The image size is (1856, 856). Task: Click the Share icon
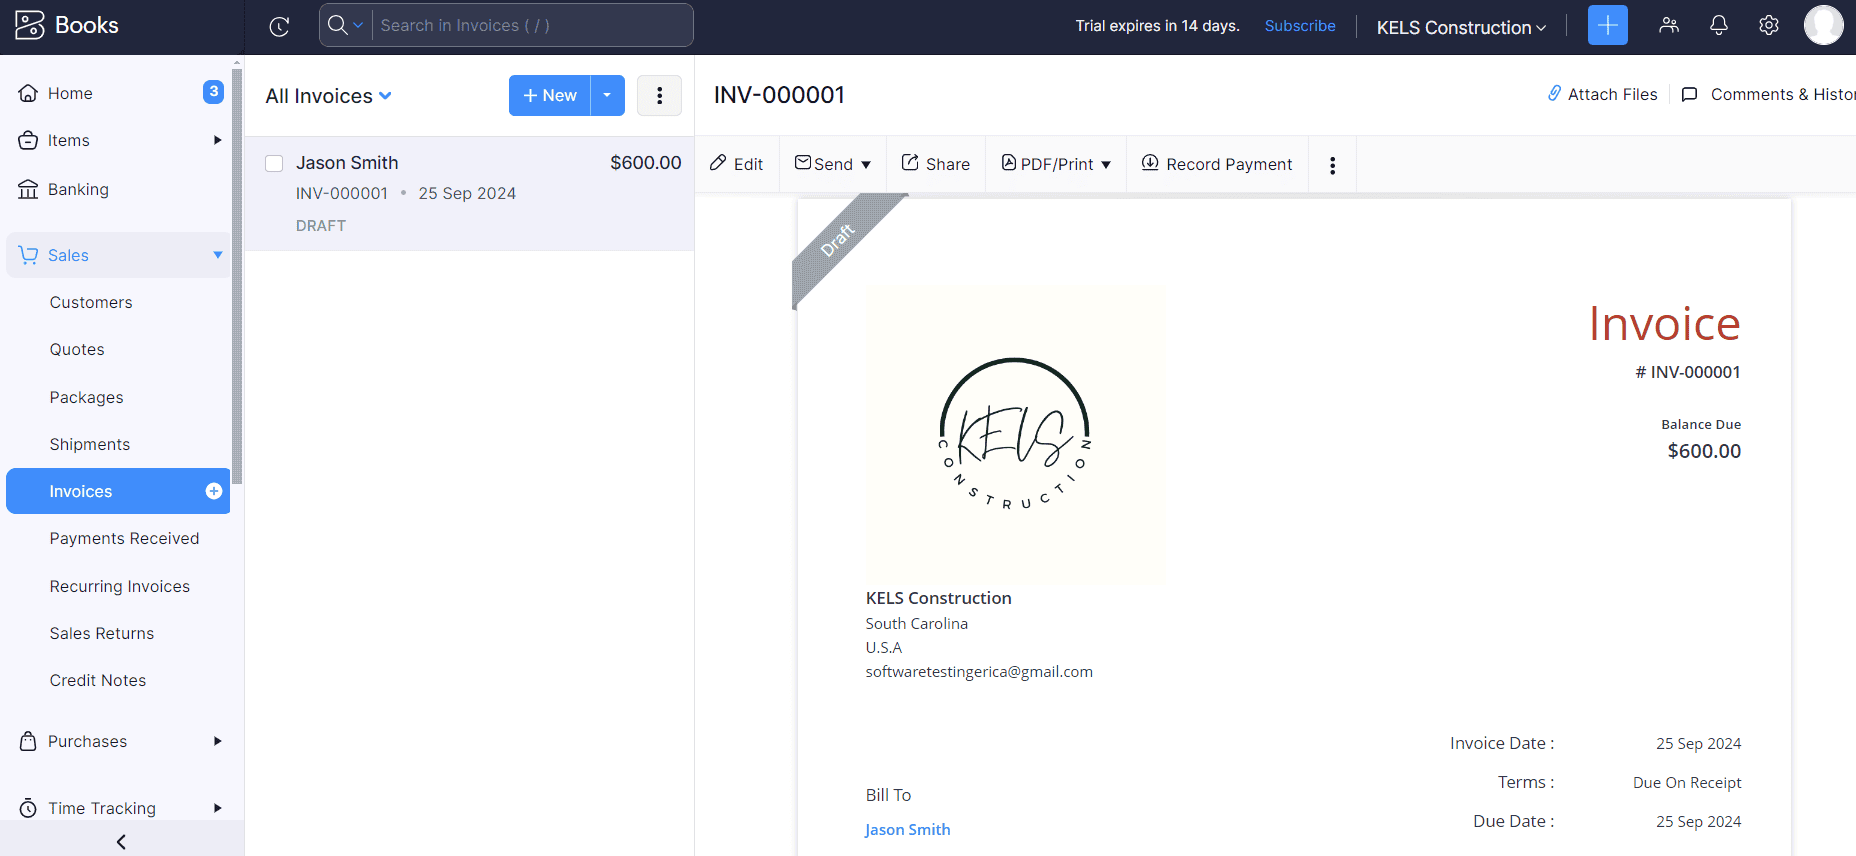coord(910,162)
